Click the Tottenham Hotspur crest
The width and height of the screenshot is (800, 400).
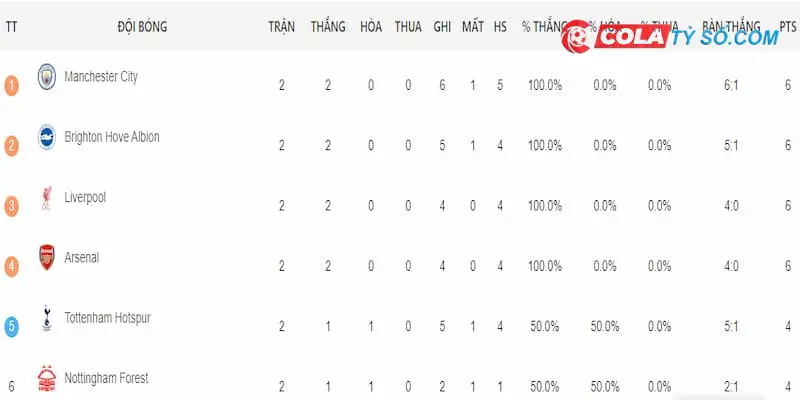point(47,318)
